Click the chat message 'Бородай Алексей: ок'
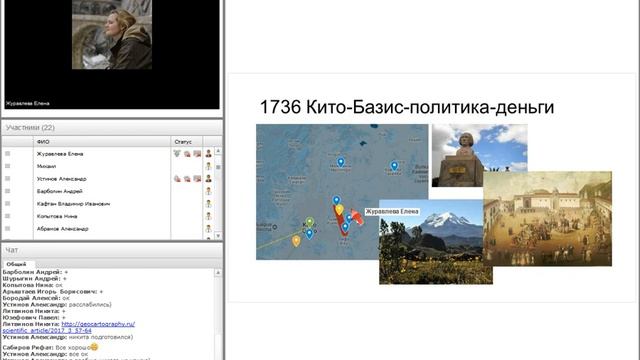The height and width of the screenshot is (360, 640). point(36,298)
